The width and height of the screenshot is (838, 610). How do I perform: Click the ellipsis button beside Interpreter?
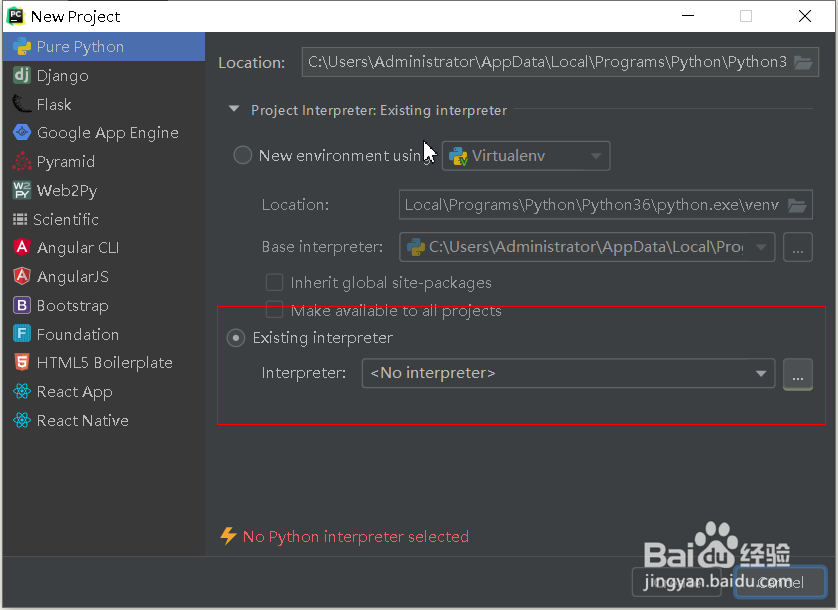click(x=797, y=374)
